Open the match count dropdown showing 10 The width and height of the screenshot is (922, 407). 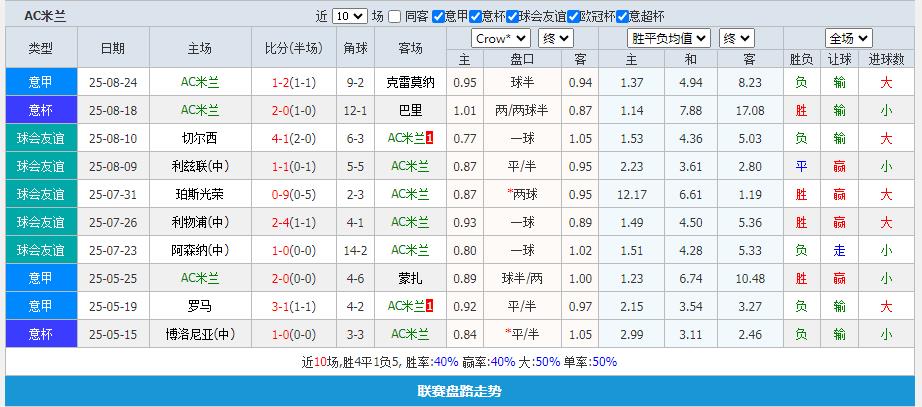[x=349, y=16]
